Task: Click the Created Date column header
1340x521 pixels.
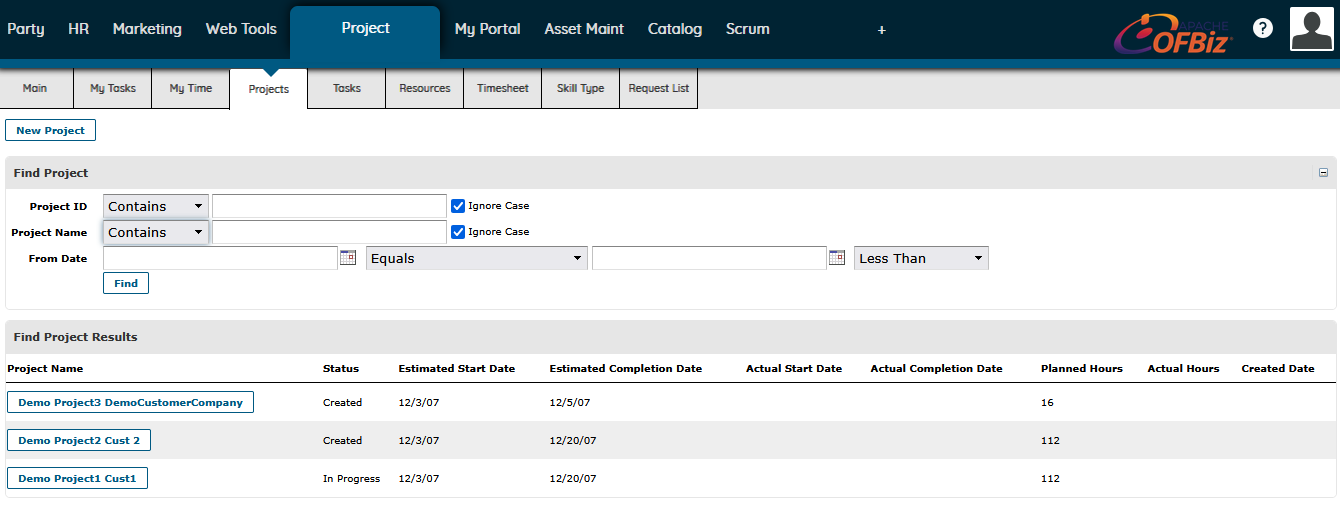Action: tap(1278, 369)
